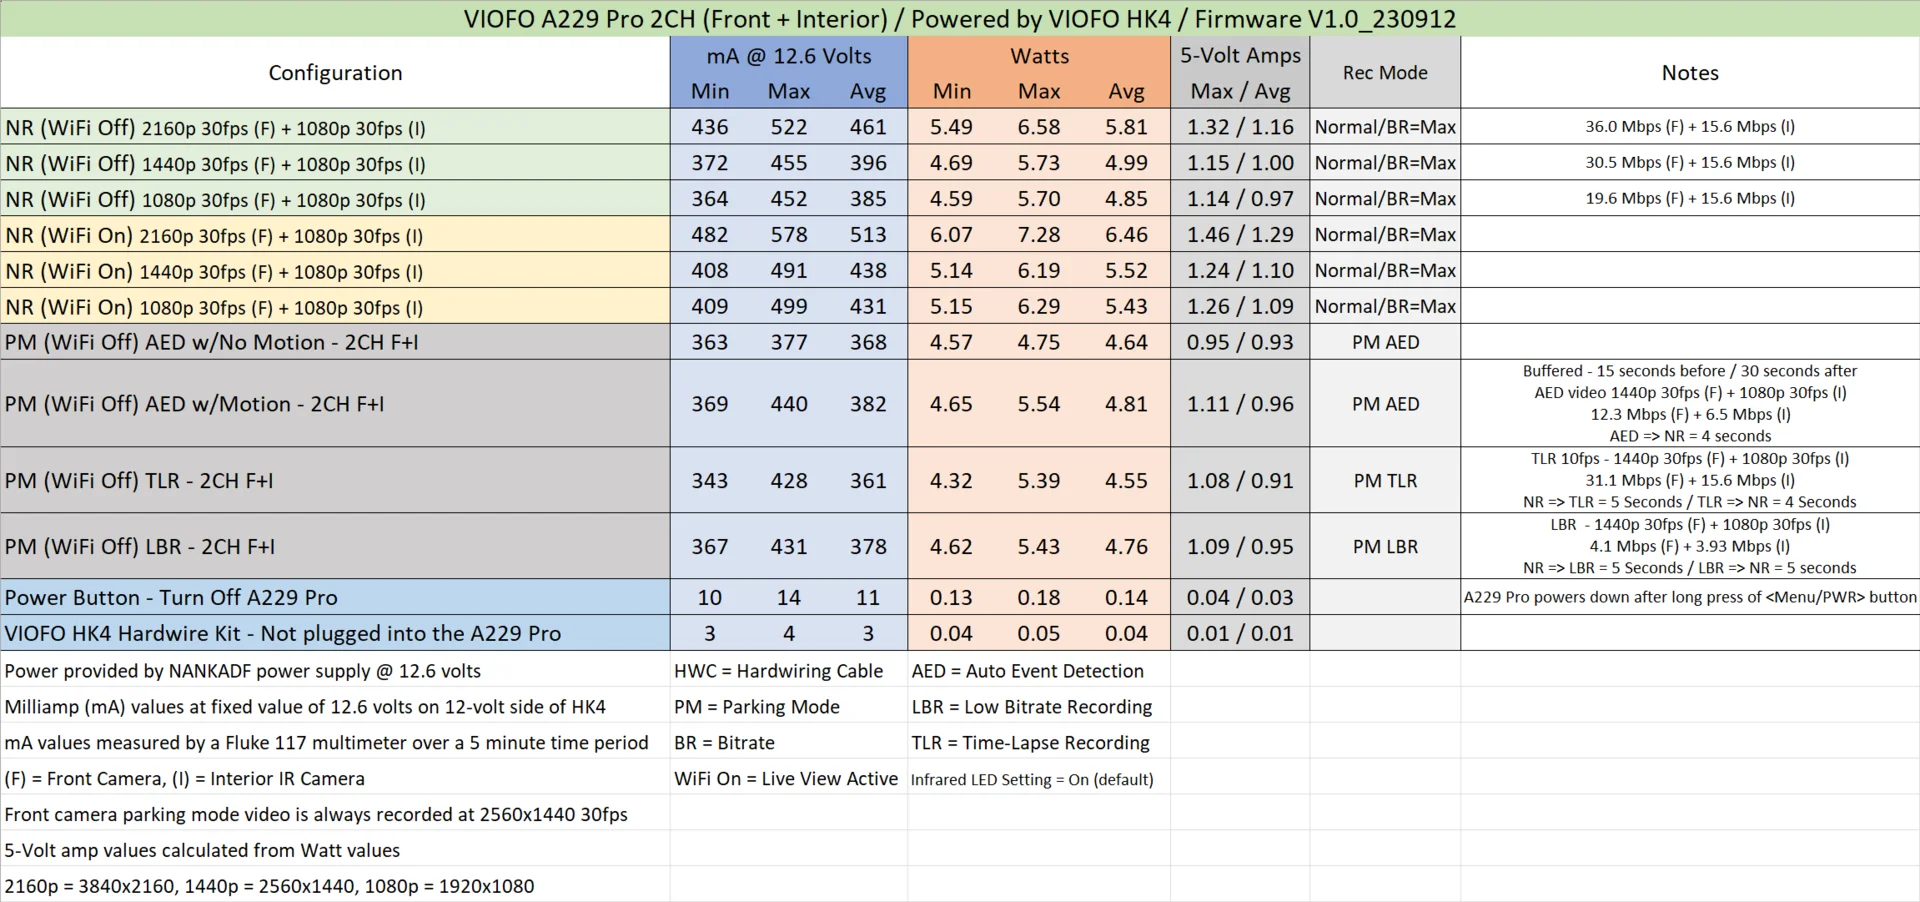Select the PM (WiFi Off) TLR configuration cell
The height and width of the screenshot is (902, 1920).
tap(335, 480)
